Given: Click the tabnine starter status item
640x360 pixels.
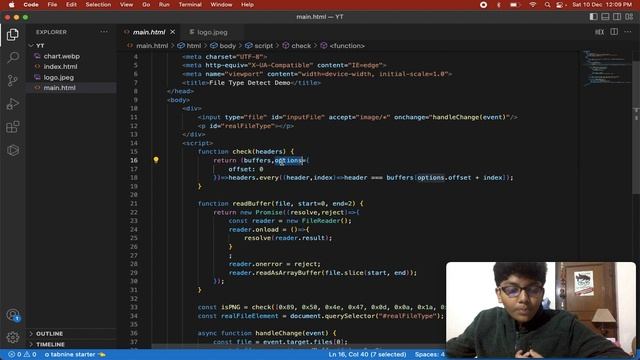Looking at the screenshot, I should [75, 354].
